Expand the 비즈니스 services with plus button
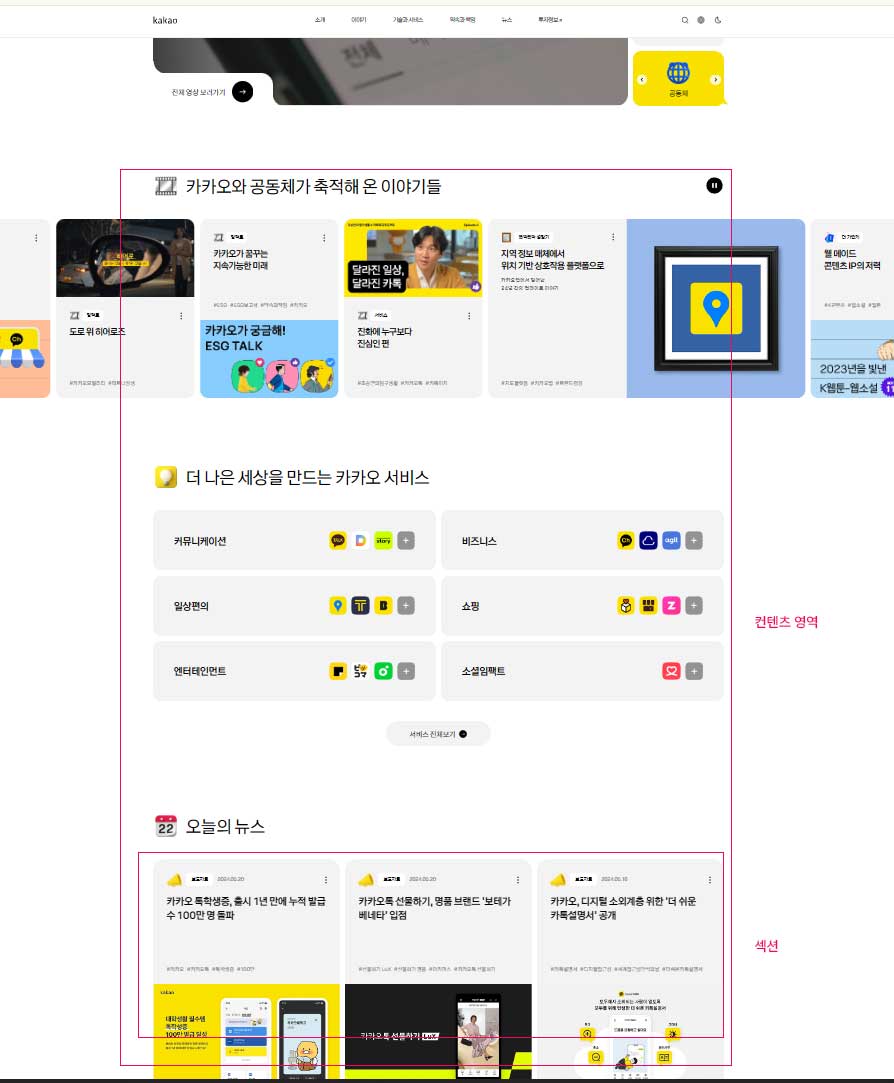Viewport: 894px width, 1083px height. point(694,540)
